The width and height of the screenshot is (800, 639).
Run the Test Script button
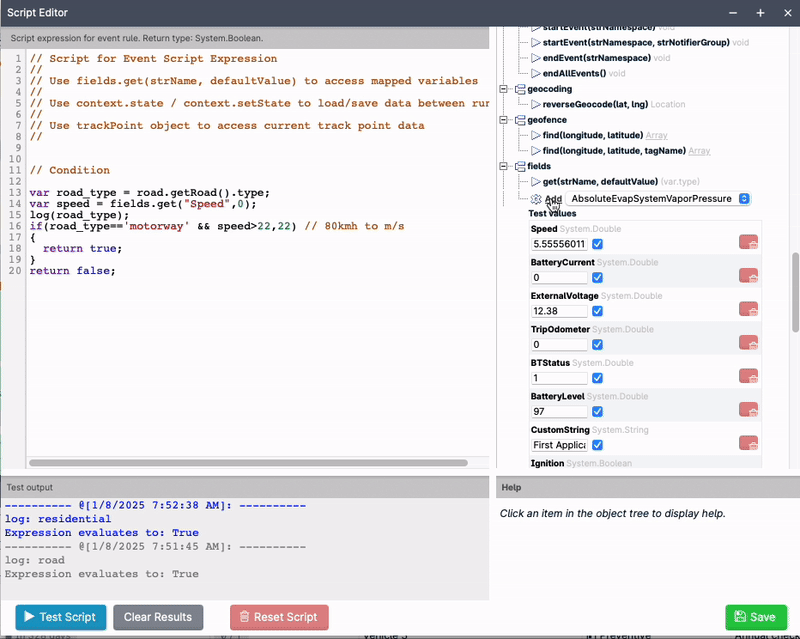(x=61, y=617)
